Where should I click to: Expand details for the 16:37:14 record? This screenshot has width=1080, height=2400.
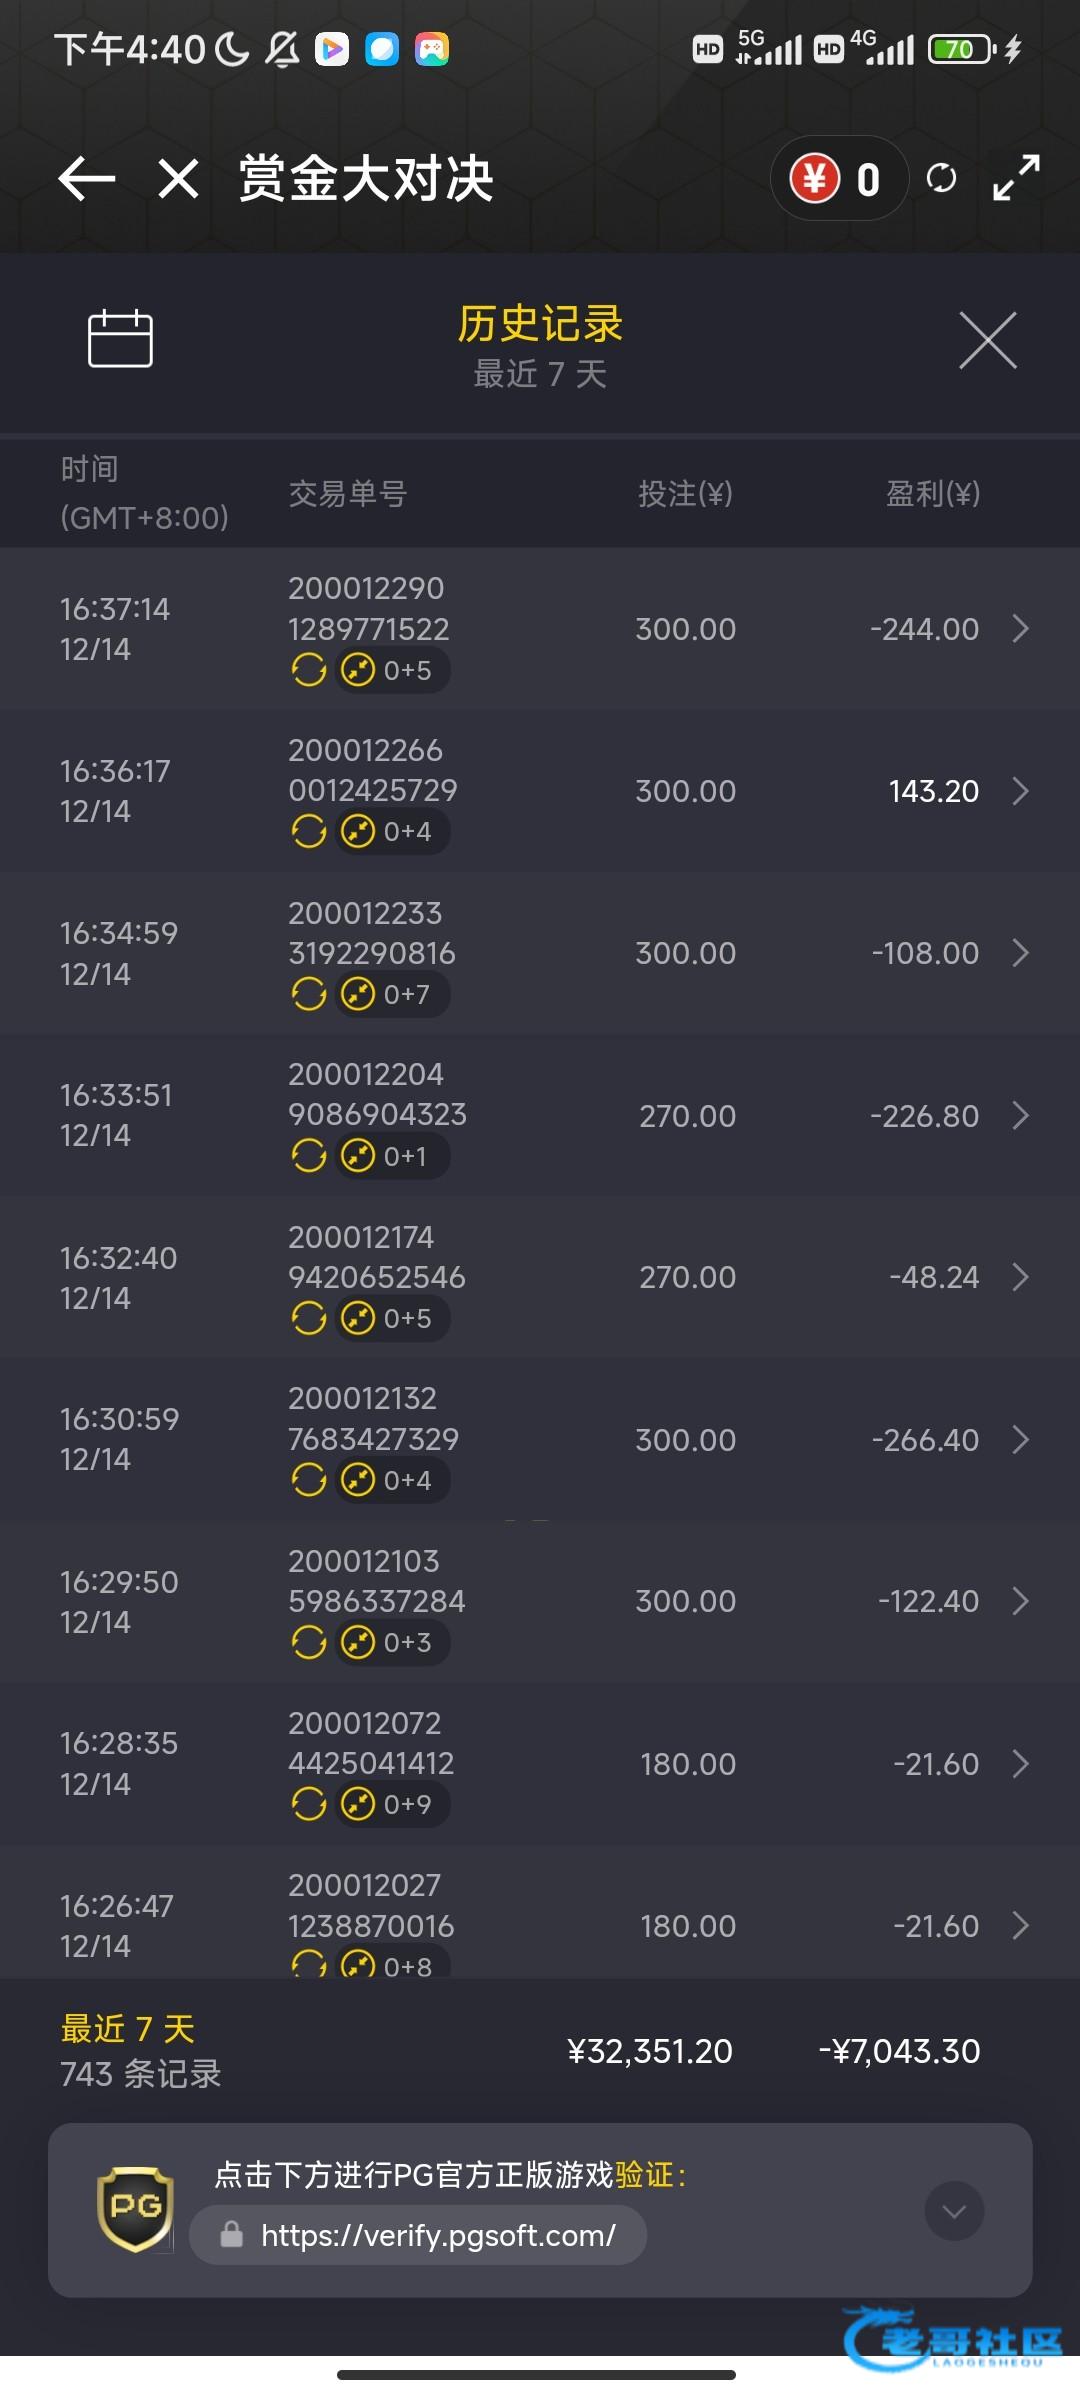(x=1020, y=629)
